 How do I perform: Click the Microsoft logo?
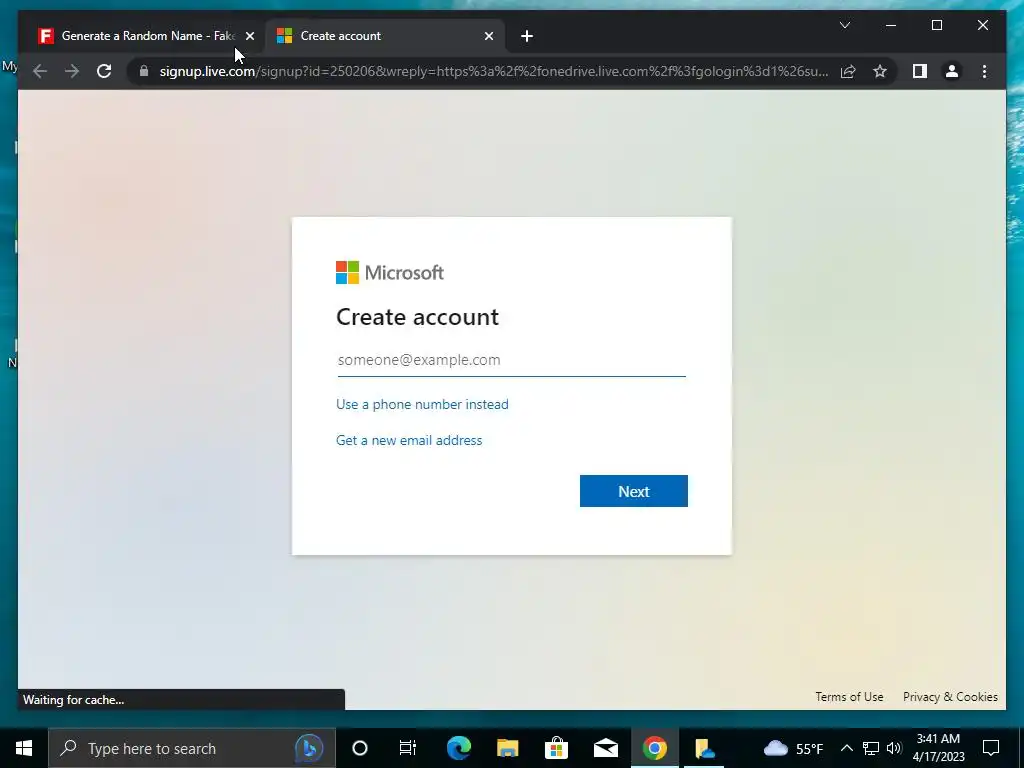390,272
